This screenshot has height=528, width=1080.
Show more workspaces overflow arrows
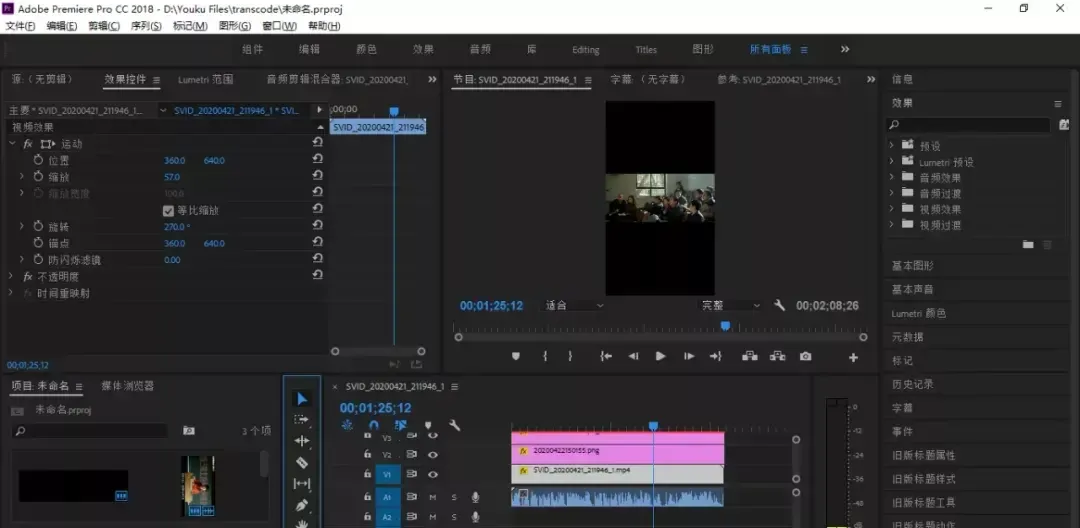845,50
